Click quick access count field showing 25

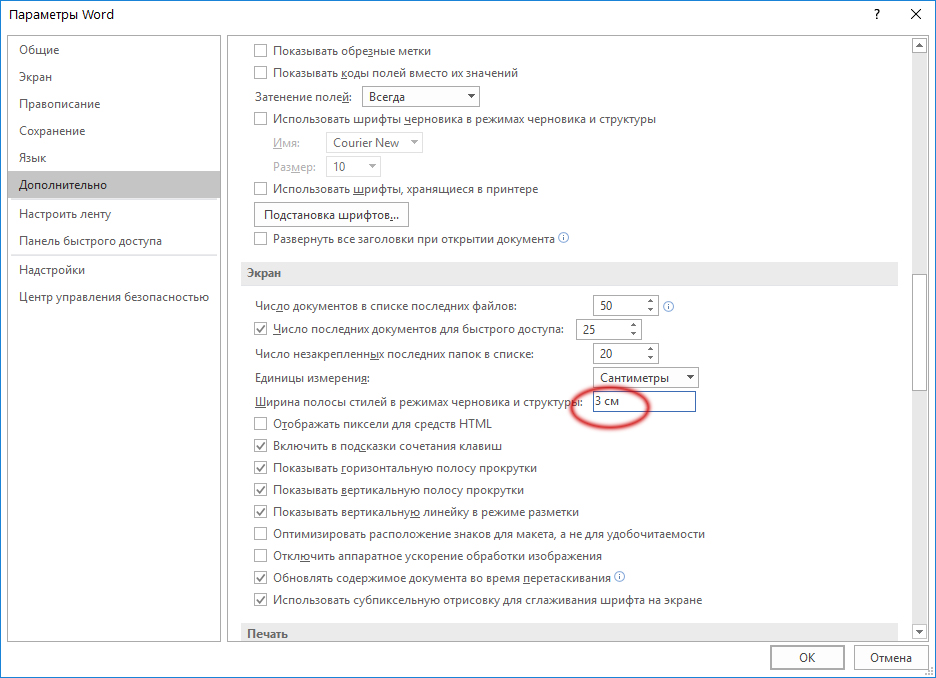tap(602, 329)
